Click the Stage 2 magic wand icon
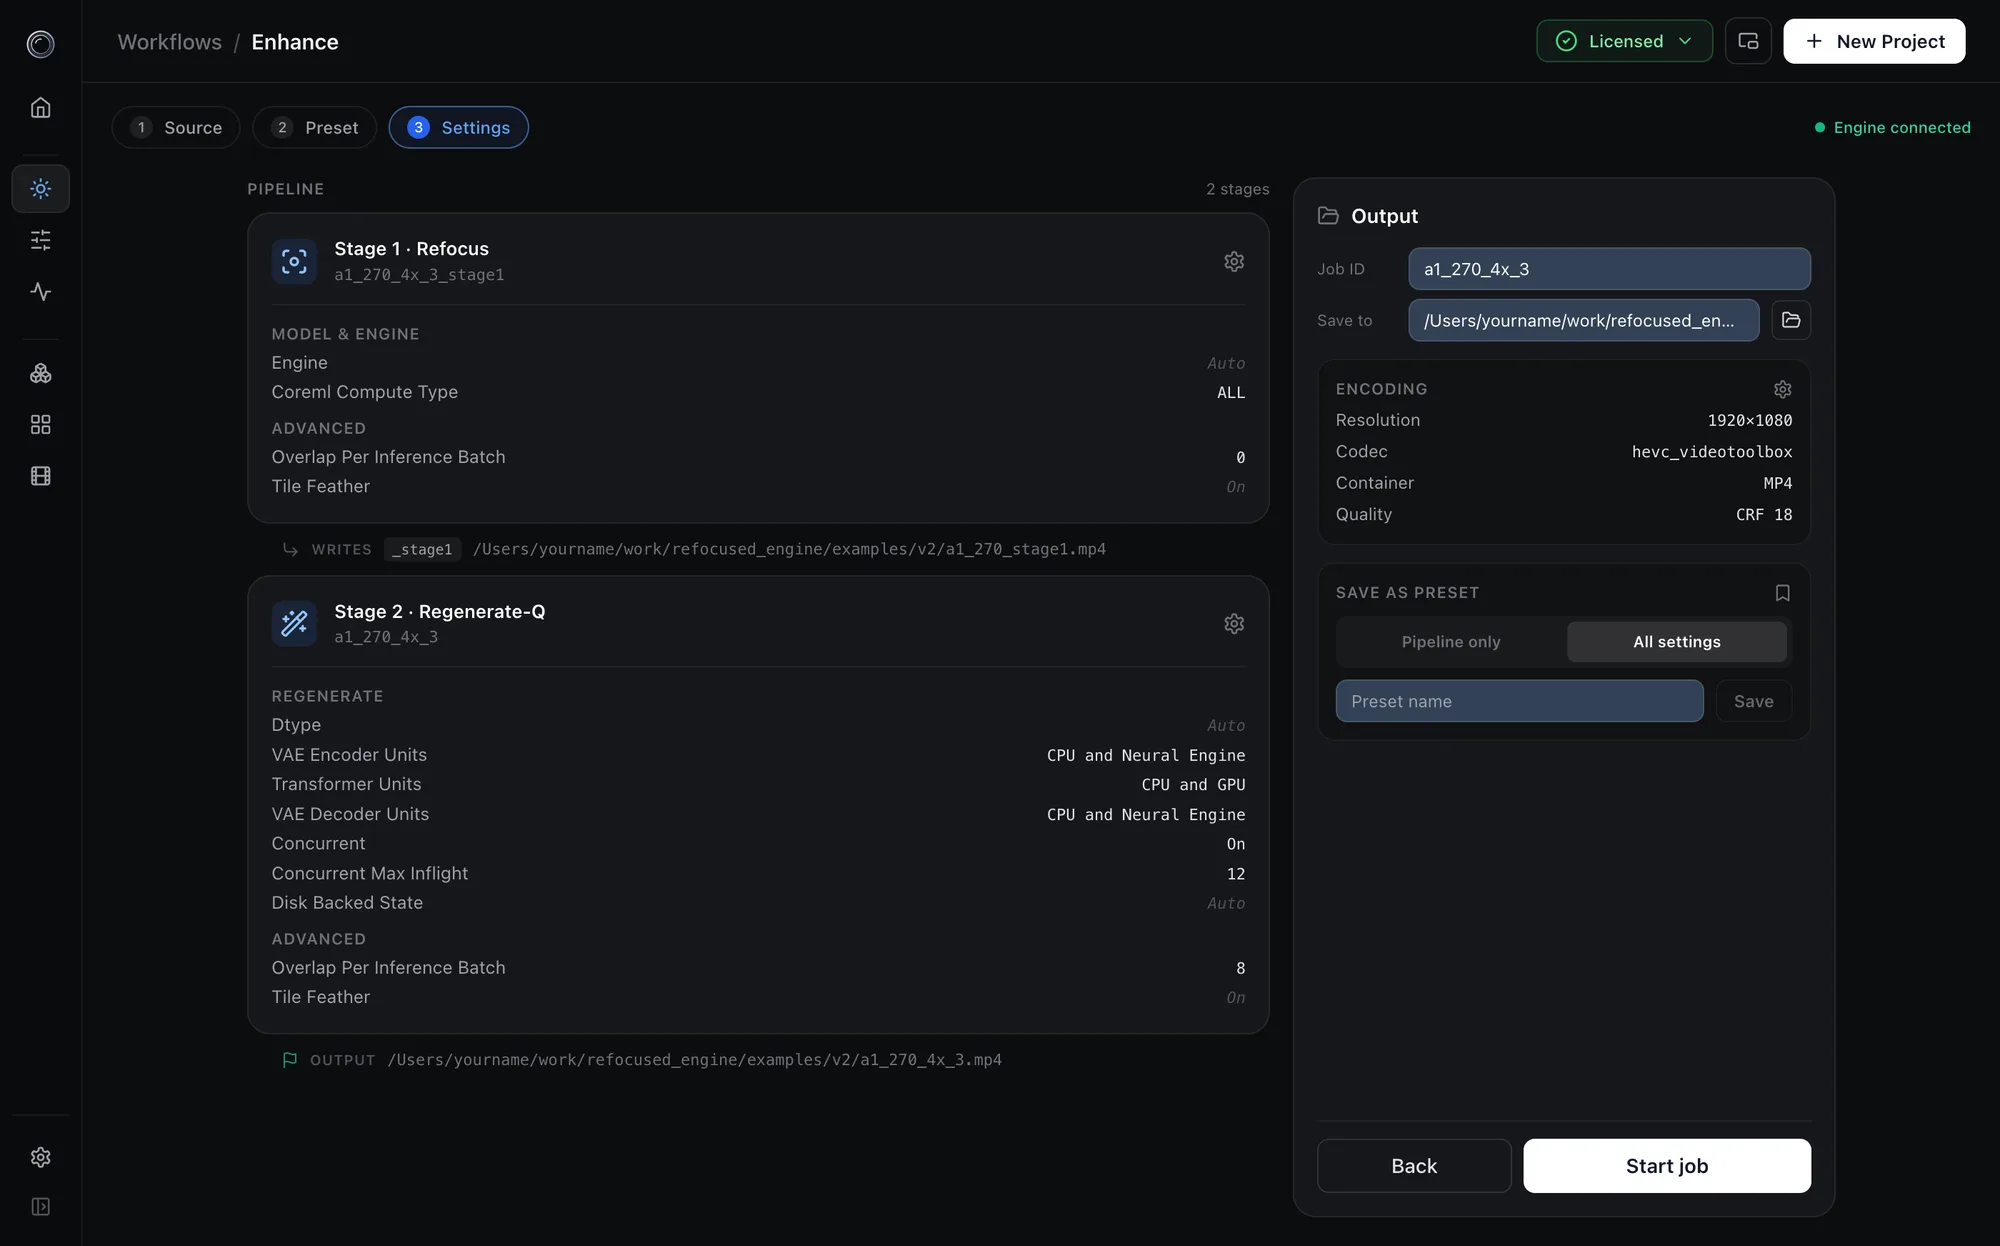 click(x=294, y=624)
